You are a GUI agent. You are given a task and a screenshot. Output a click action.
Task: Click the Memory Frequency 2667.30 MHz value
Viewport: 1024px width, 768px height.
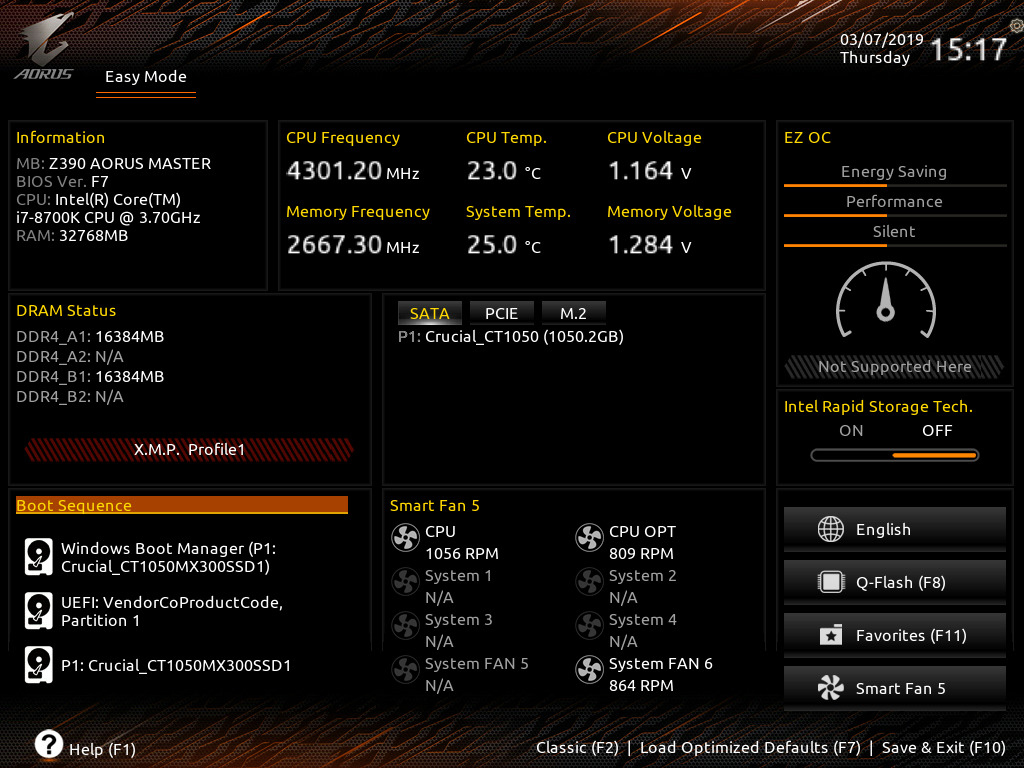353,245
